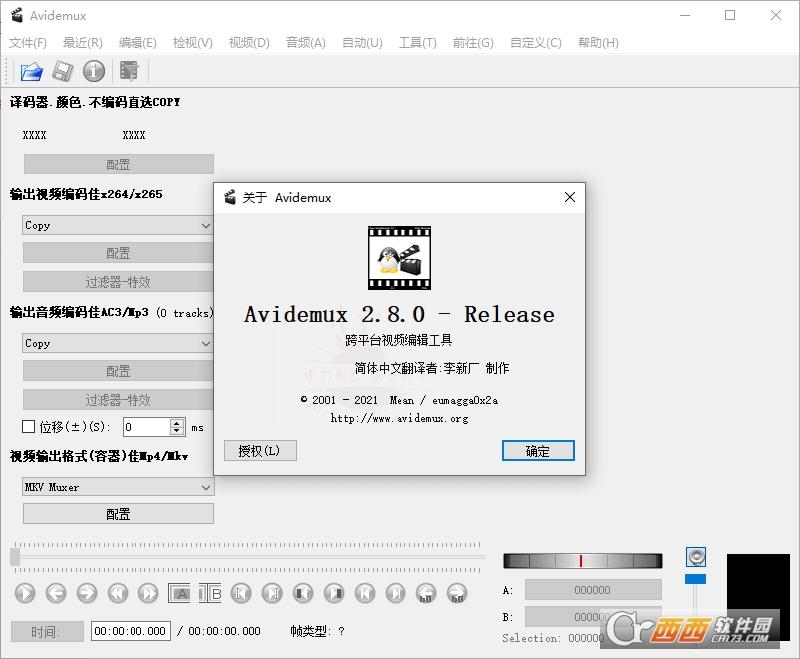Click 确定 in the About dialog

[538, 451]
